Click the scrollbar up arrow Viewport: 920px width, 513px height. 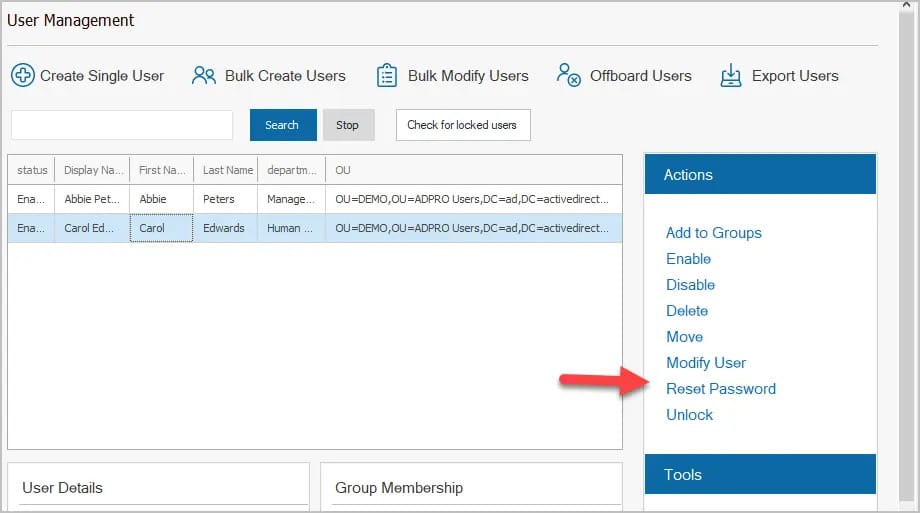click(907, 4)
